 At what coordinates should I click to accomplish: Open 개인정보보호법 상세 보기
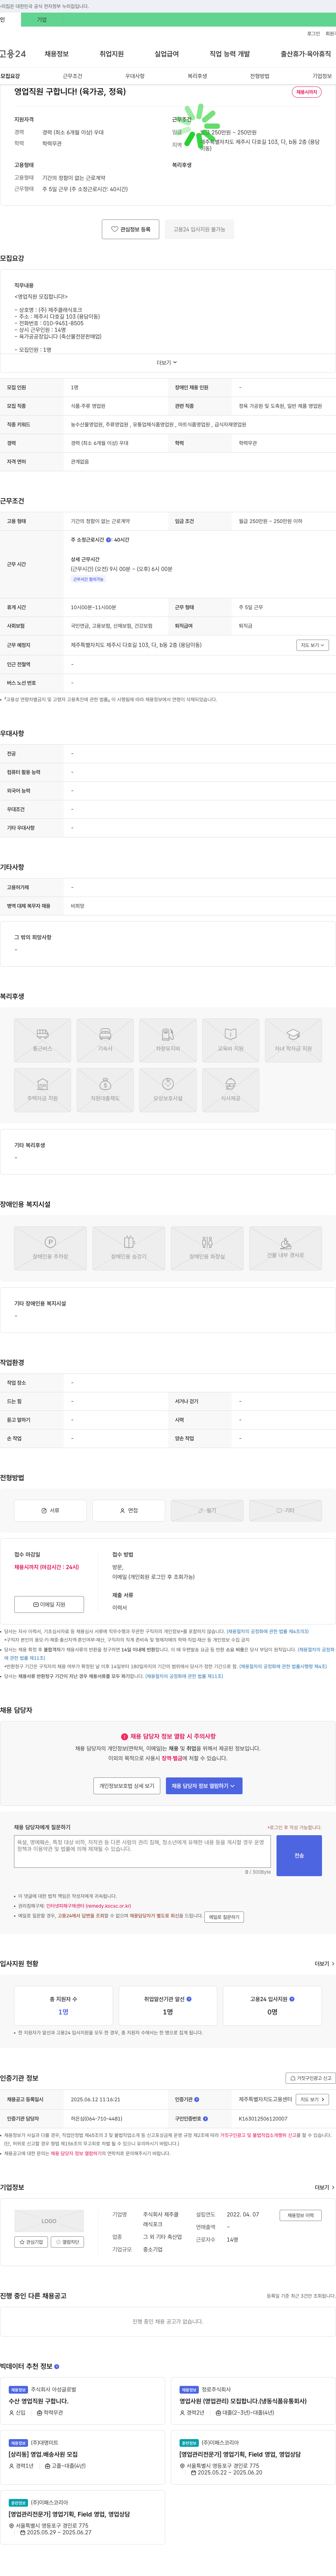tap(127, 1785)
